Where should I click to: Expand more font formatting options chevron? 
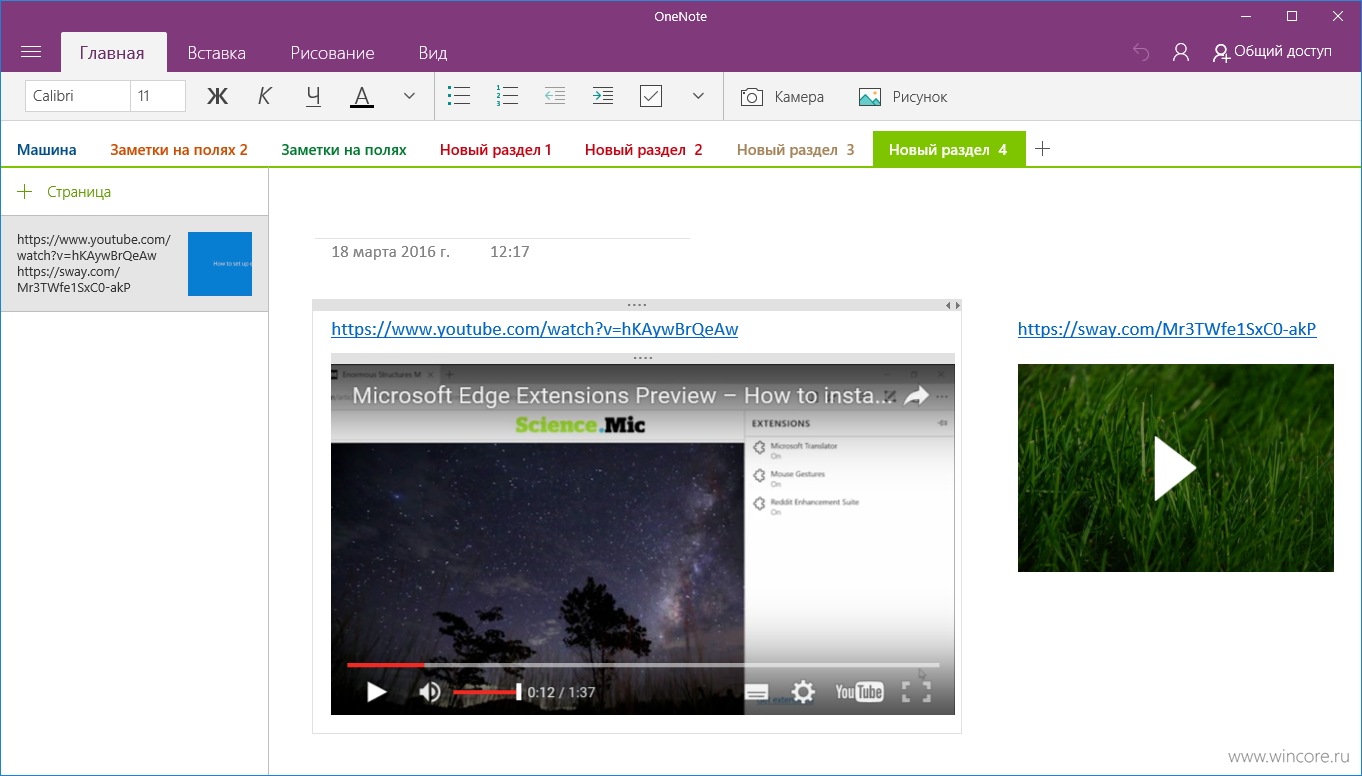(409, 96)
